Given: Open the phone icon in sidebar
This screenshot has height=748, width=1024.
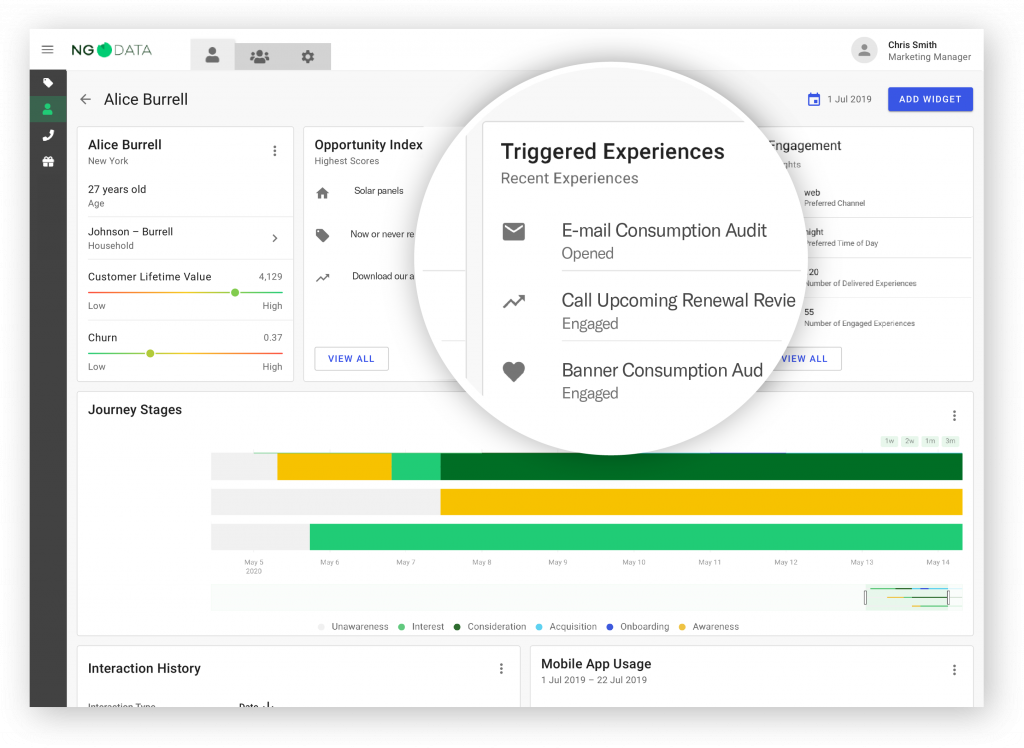Looking at the screenshot, I should coord(48,135).
